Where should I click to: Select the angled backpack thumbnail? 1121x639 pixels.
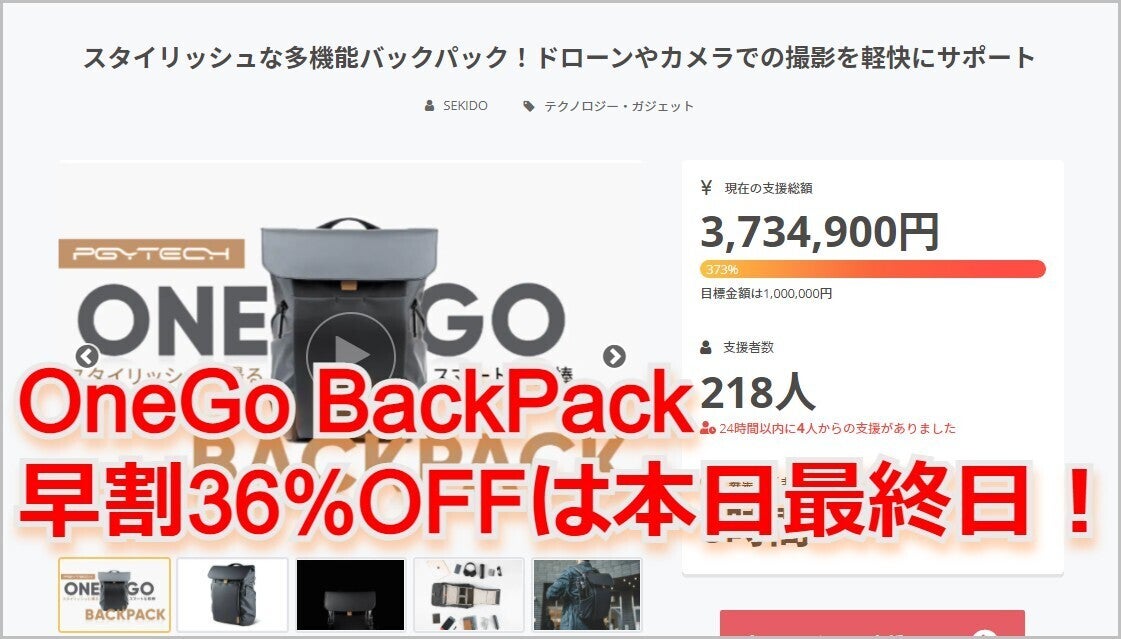232,595
